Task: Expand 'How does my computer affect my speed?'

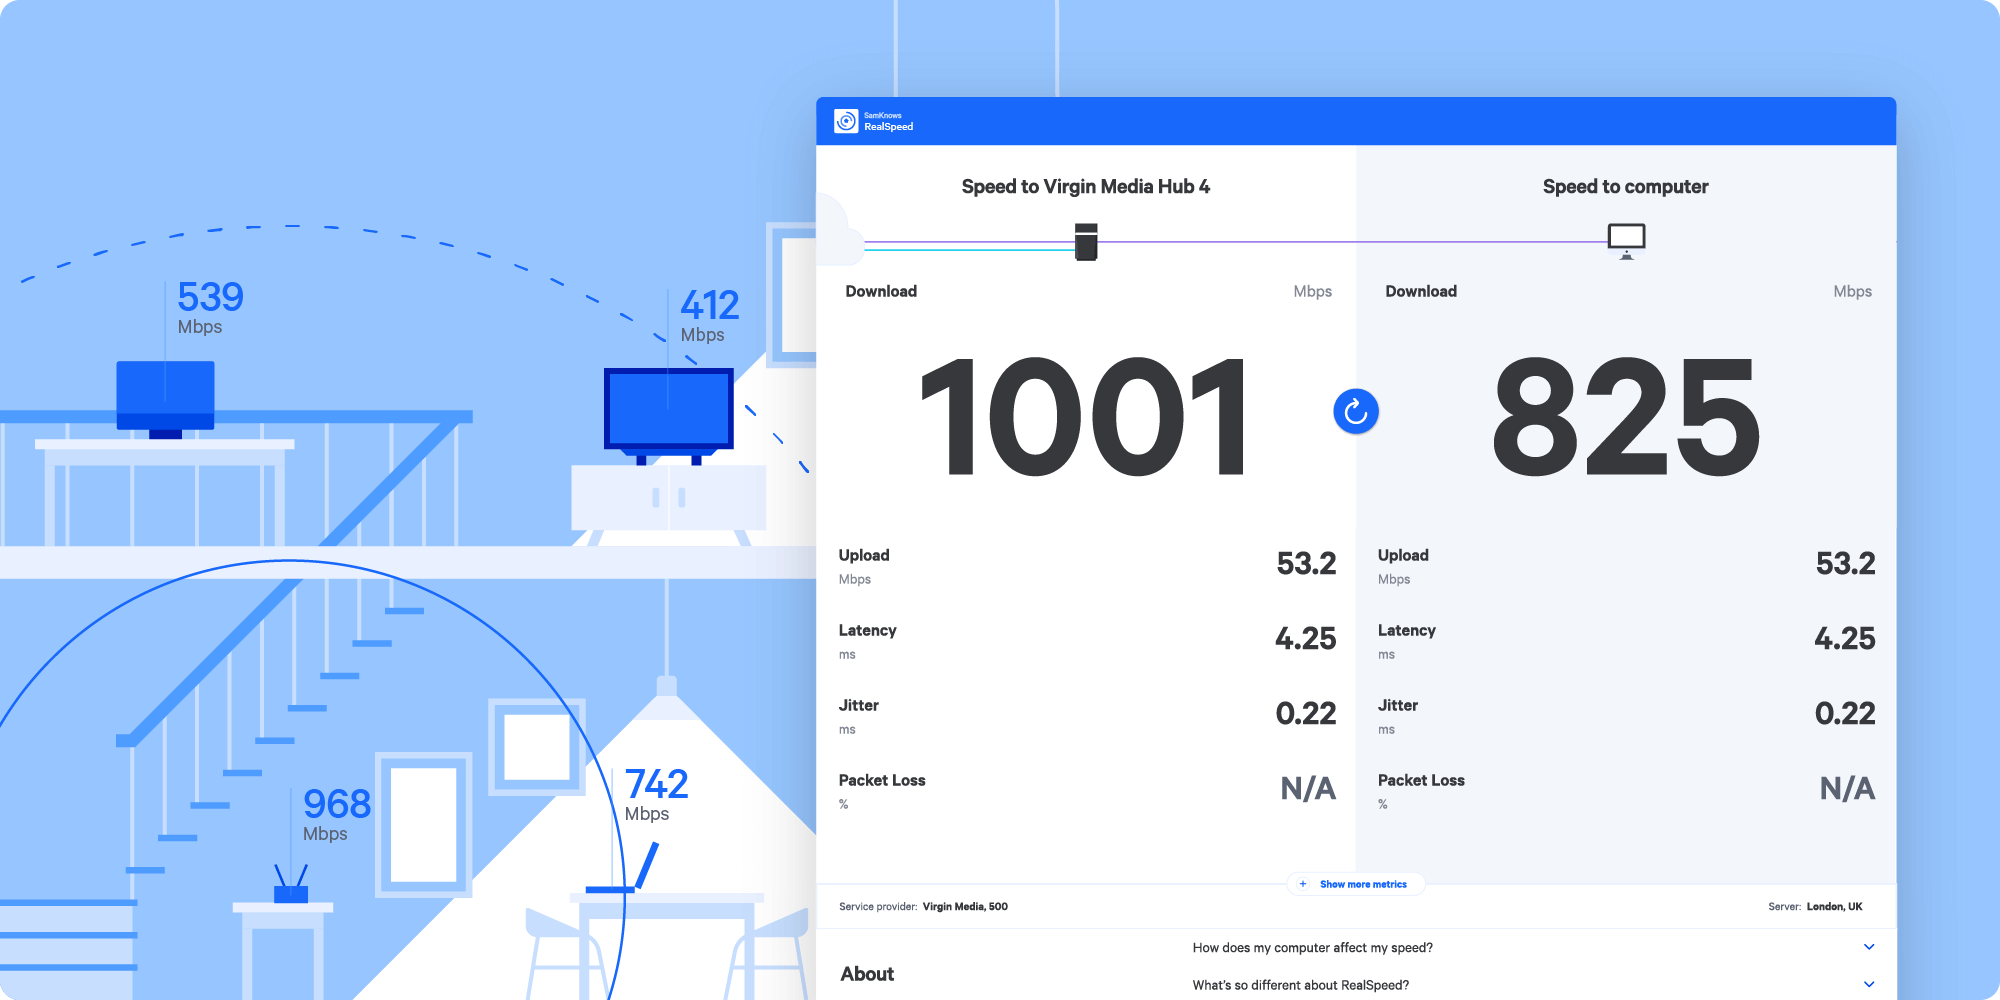Action: [1869, 947]
